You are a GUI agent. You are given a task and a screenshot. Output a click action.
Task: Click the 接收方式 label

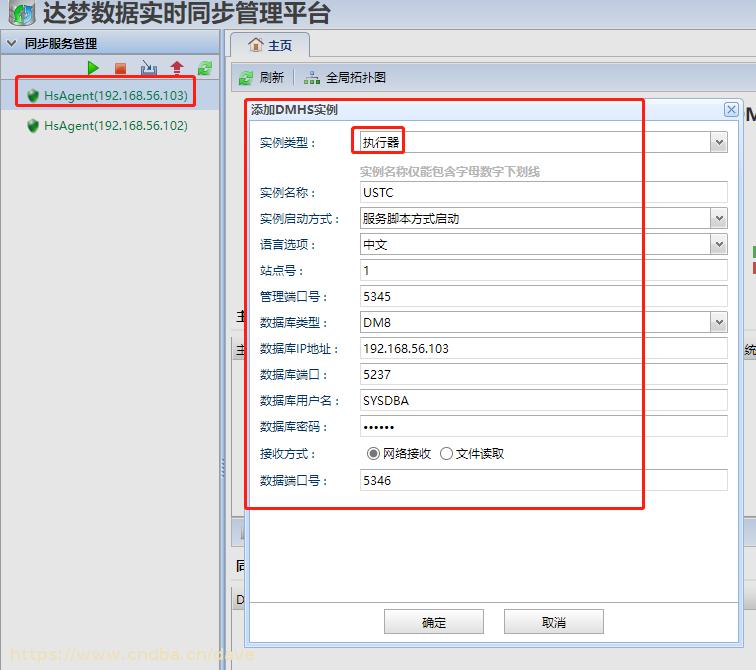(288, 454)
